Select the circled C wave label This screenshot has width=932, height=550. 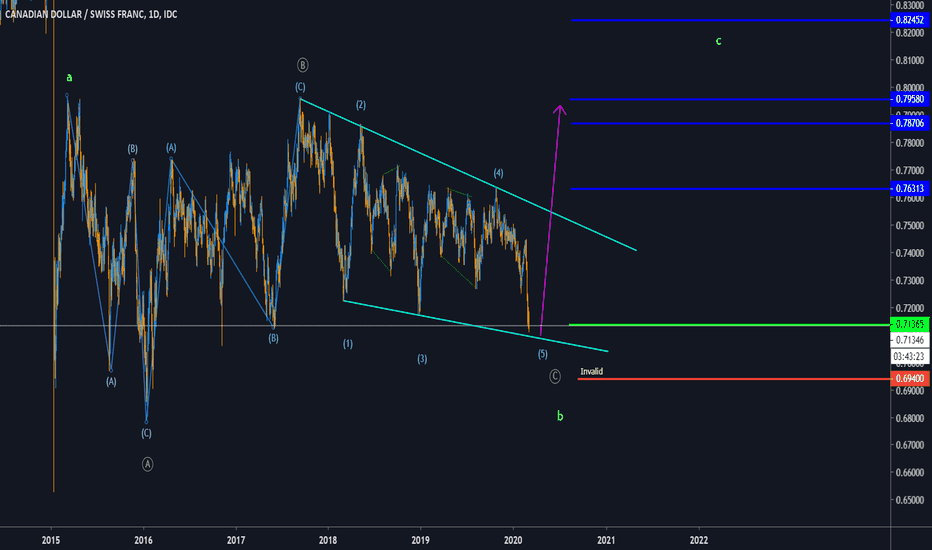point(555,376)
